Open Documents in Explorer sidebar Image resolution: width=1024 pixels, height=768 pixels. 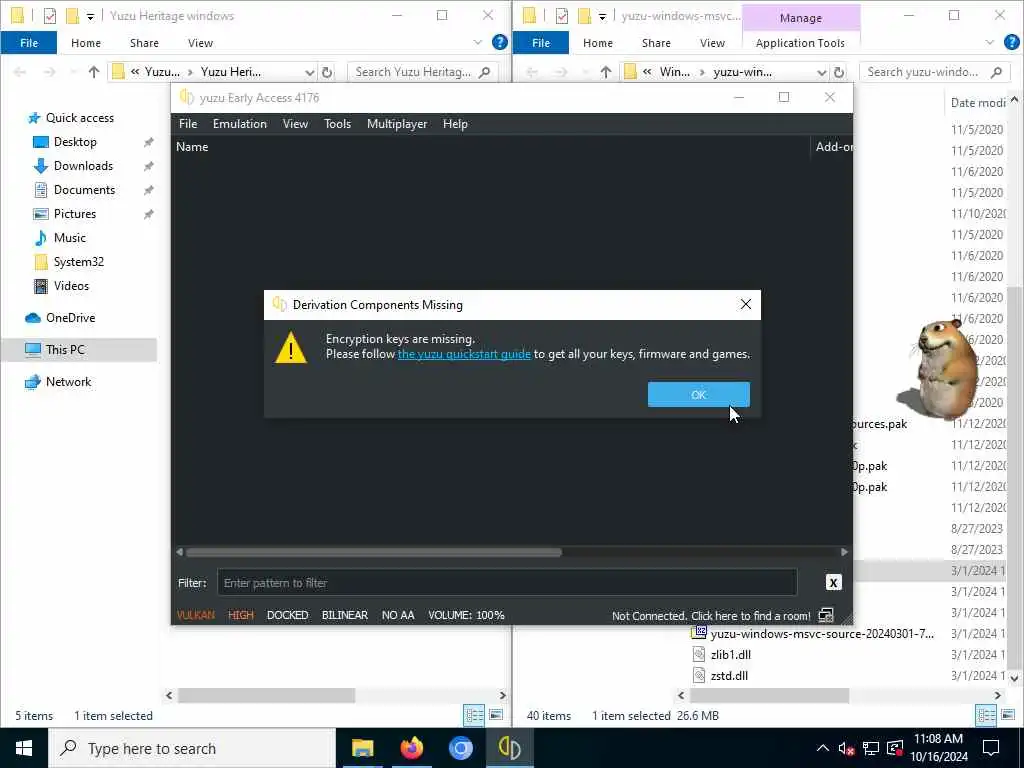pos(84,190)
